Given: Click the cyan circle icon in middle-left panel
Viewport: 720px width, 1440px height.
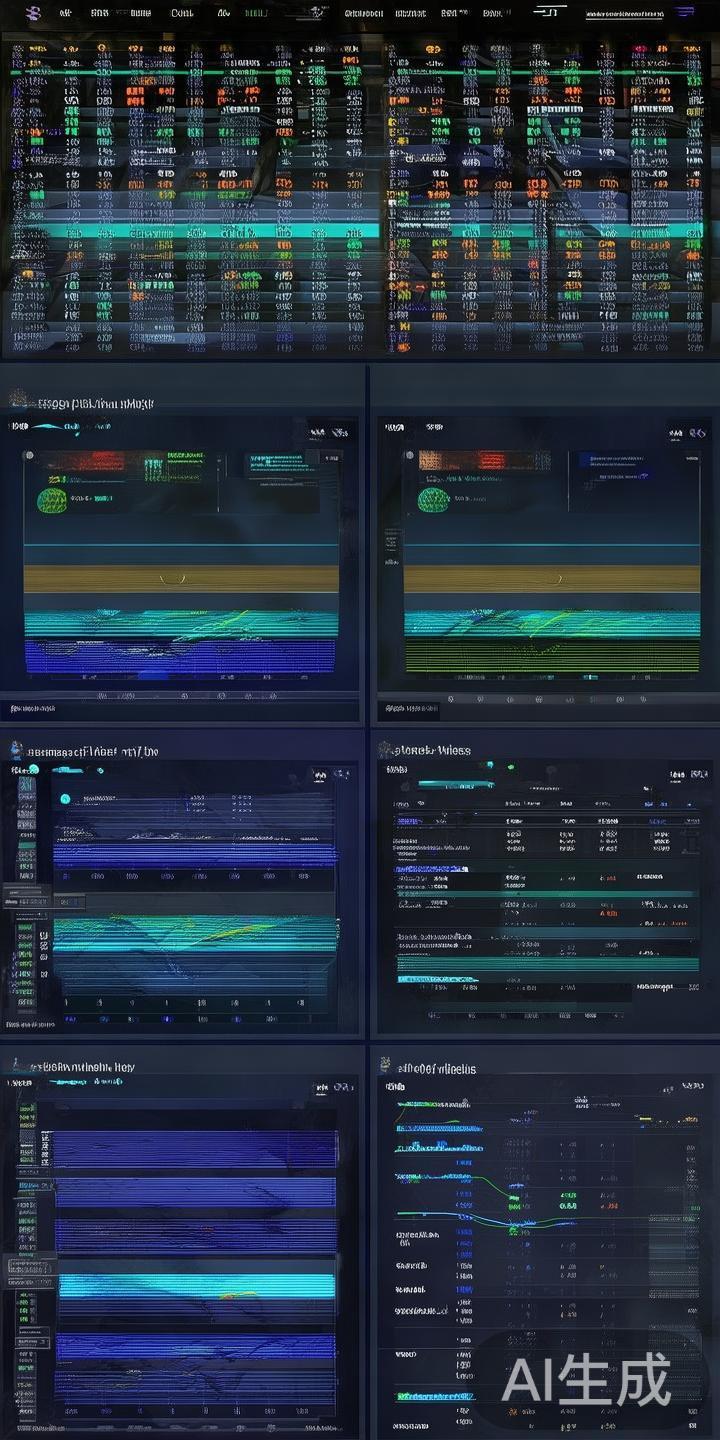Looking at the screenshot, I should coord(65,799).
